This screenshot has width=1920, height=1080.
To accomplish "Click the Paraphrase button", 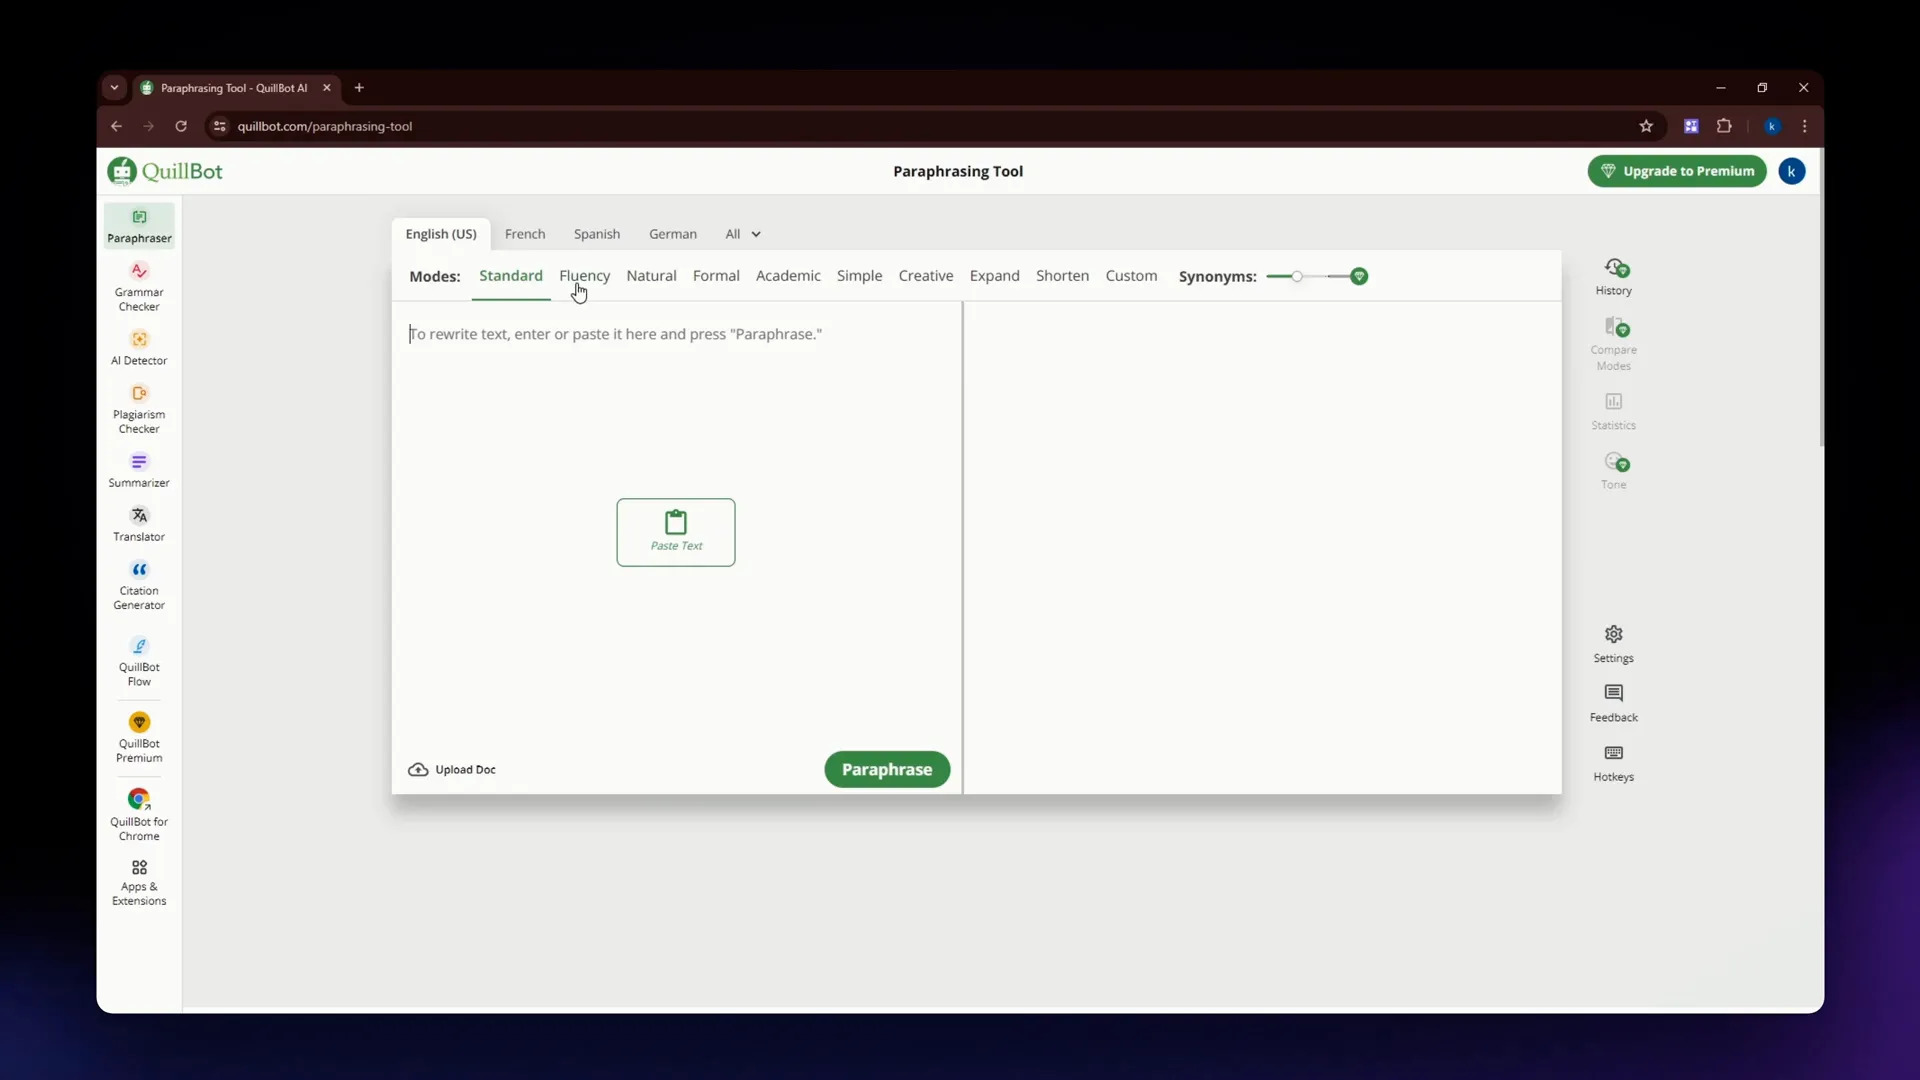I will tap(886, 769).
